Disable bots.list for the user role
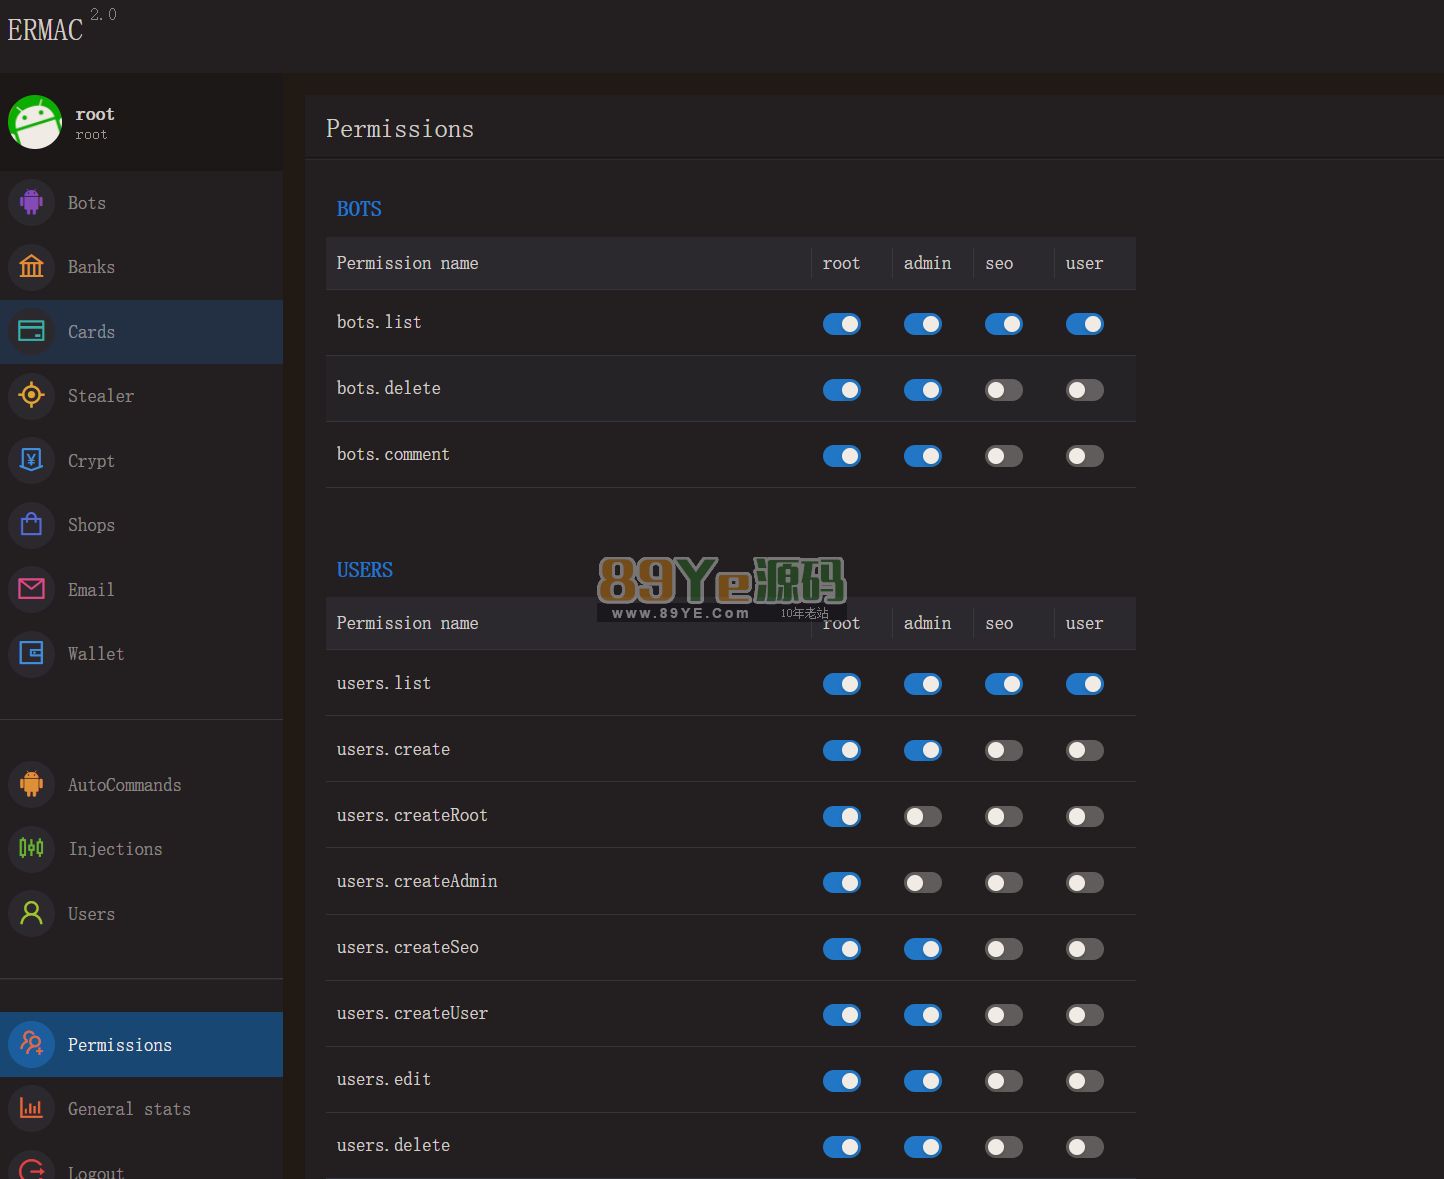Screen dimensions: 1444x1179 (x=1084, y=324)
